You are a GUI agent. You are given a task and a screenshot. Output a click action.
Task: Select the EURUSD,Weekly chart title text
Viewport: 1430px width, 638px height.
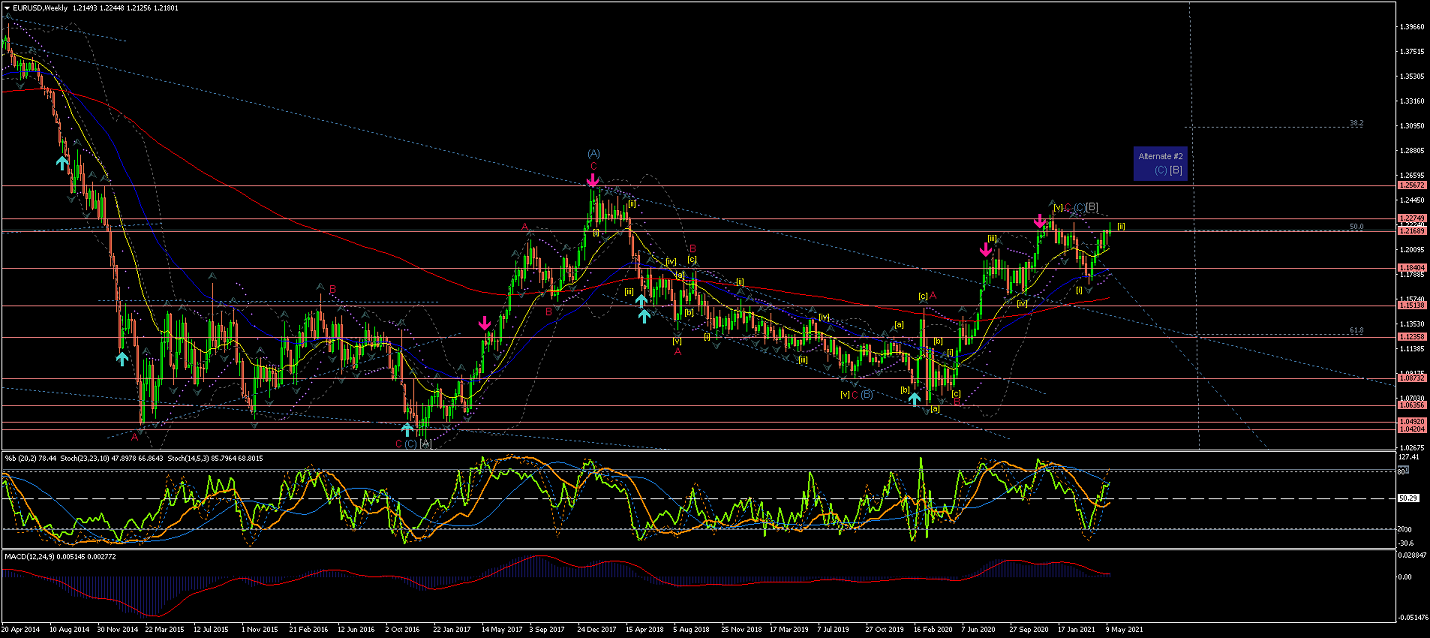(40, 8)
